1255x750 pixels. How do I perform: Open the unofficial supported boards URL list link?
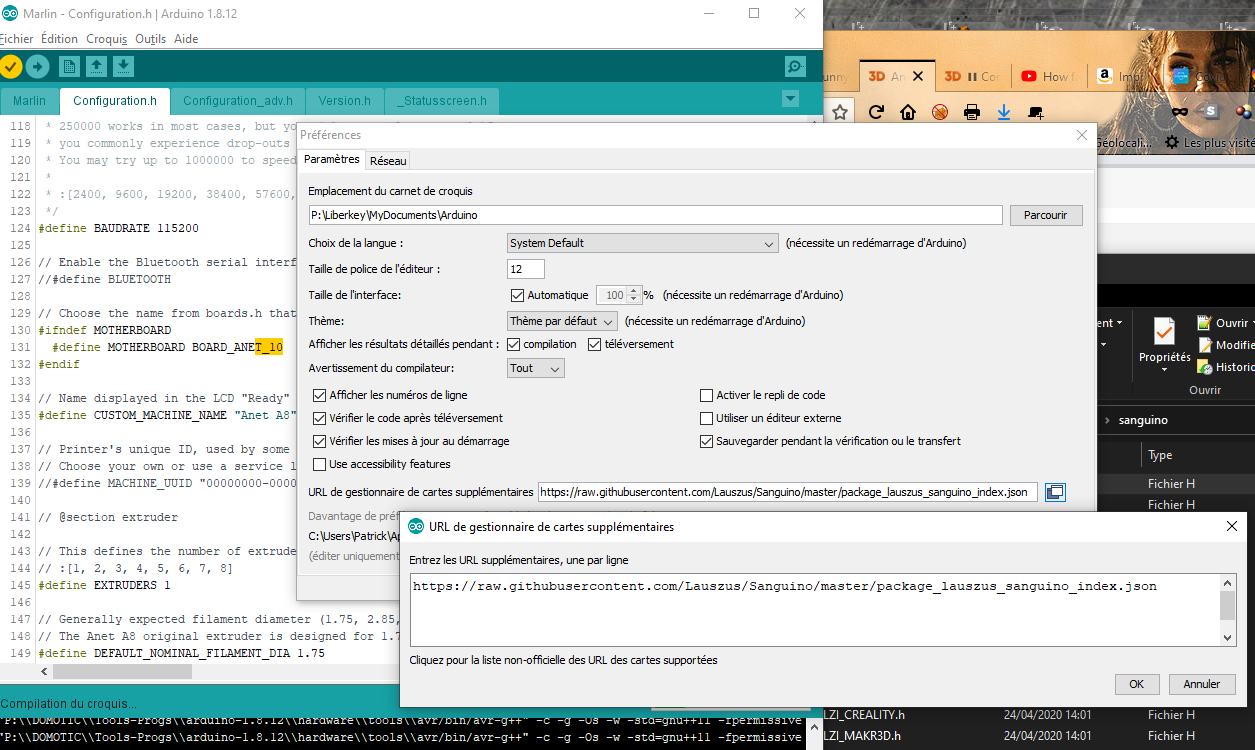click(563, 660)
